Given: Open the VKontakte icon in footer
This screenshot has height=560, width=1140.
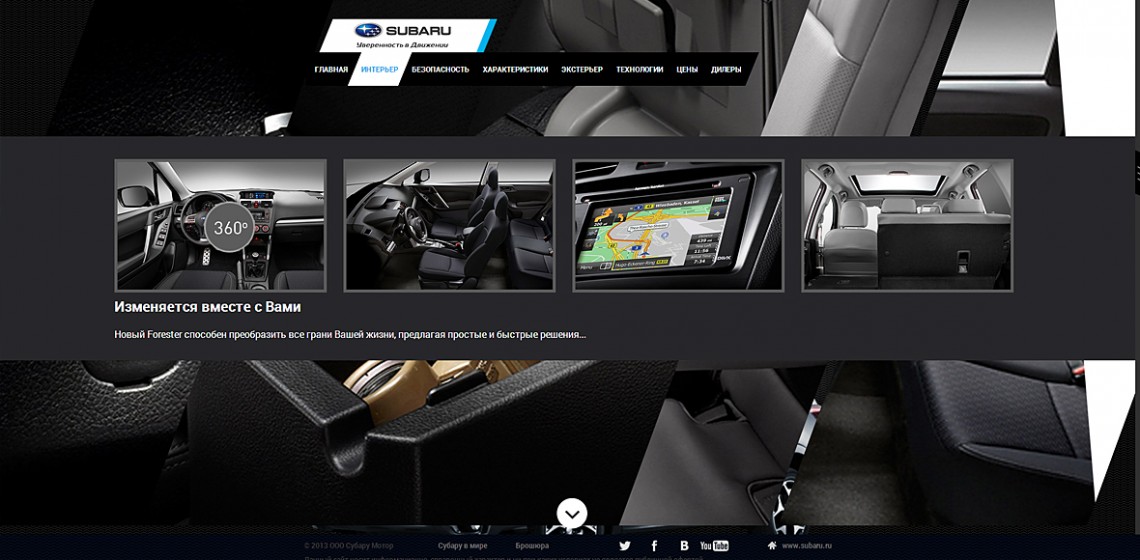Looking at the screenshot, I should click(684, 545).
